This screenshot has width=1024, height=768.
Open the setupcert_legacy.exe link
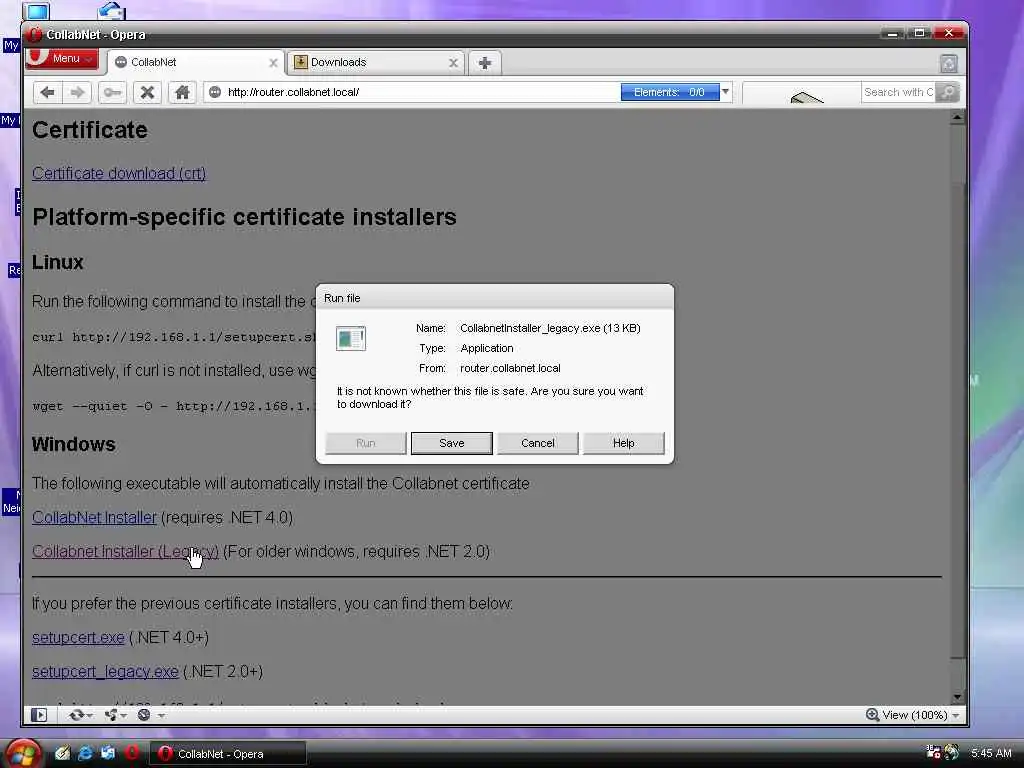105,671
